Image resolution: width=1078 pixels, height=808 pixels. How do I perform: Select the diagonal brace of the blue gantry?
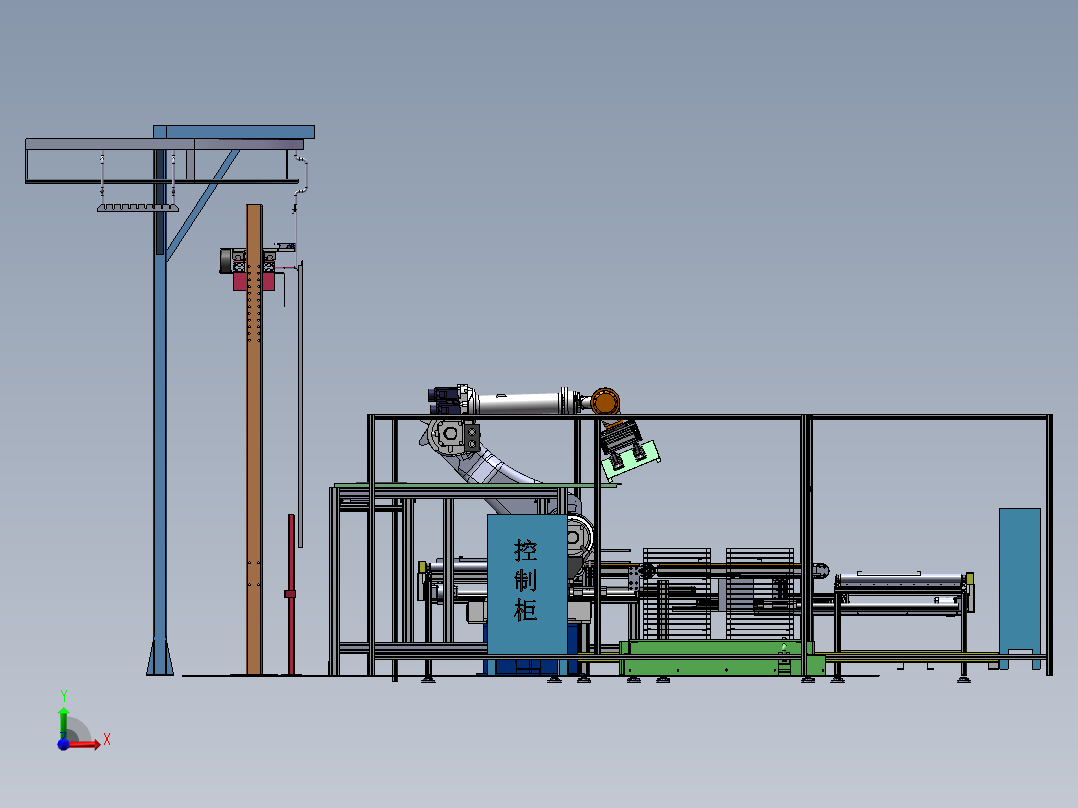[202, 205]
